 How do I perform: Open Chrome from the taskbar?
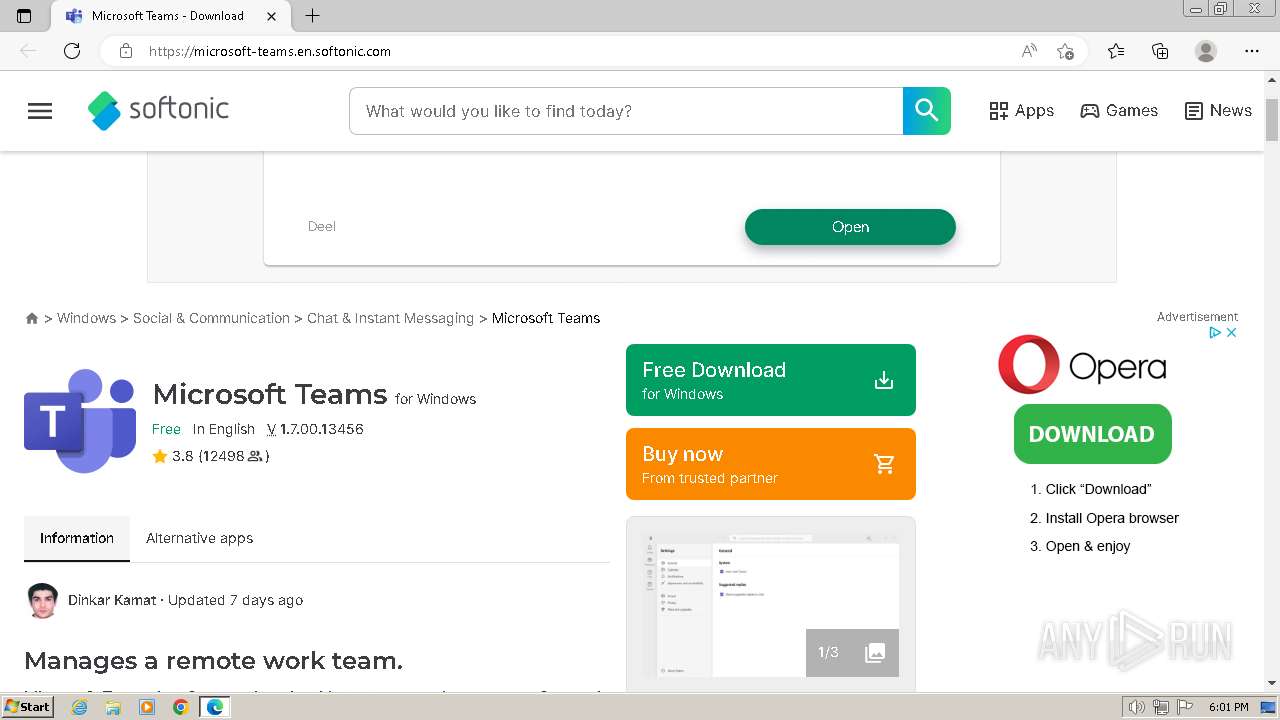click(180, 707)
